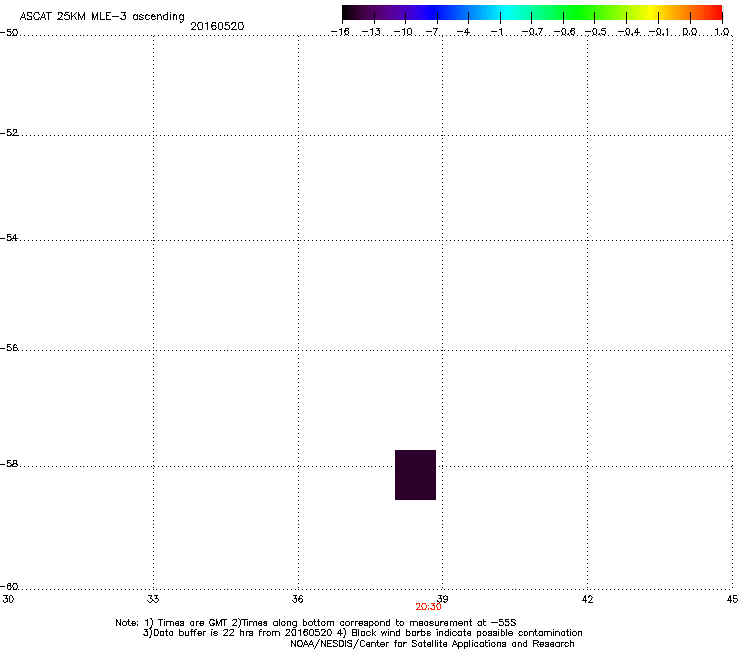Click the -52 latitude axis label

[x=9, y=133]
